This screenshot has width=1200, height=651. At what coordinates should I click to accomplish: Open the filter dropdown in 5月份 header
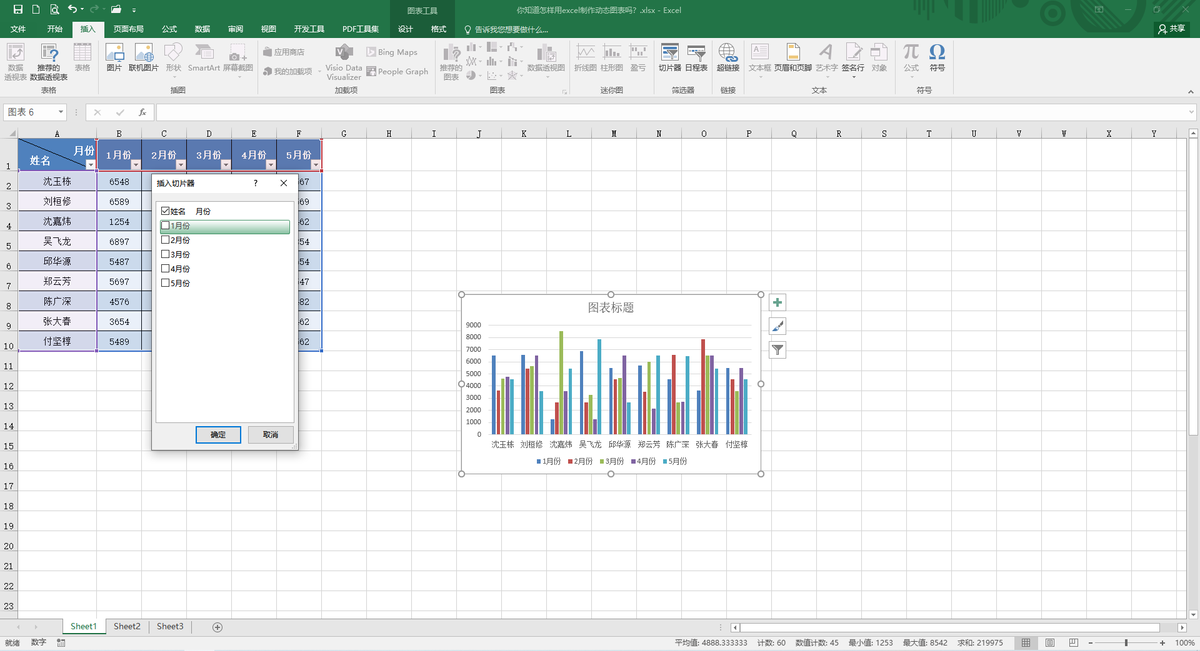(x=315, y=165)
